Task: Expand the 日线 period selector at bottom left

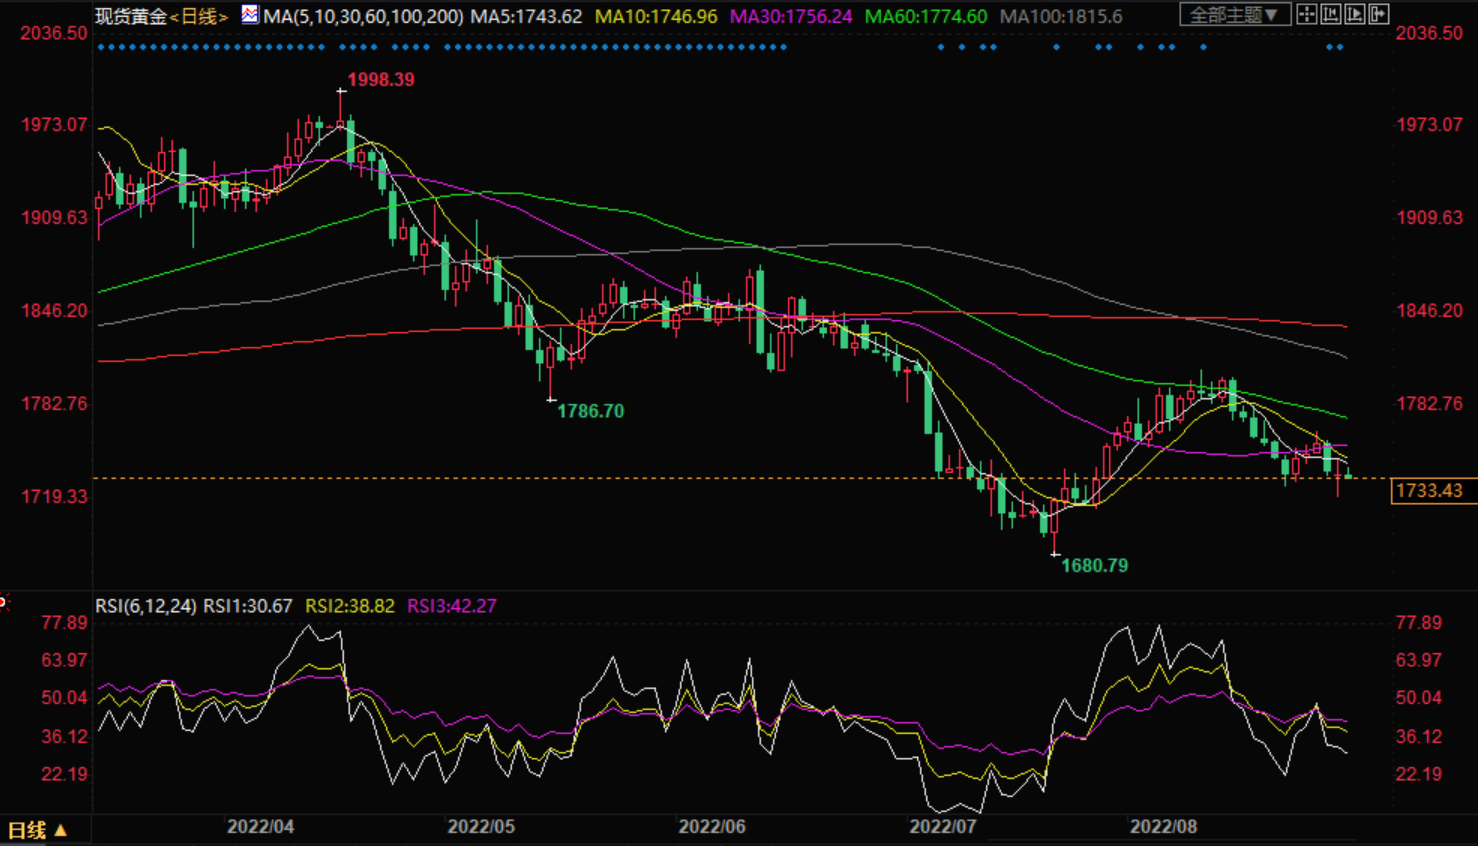Action: point(38,830)
